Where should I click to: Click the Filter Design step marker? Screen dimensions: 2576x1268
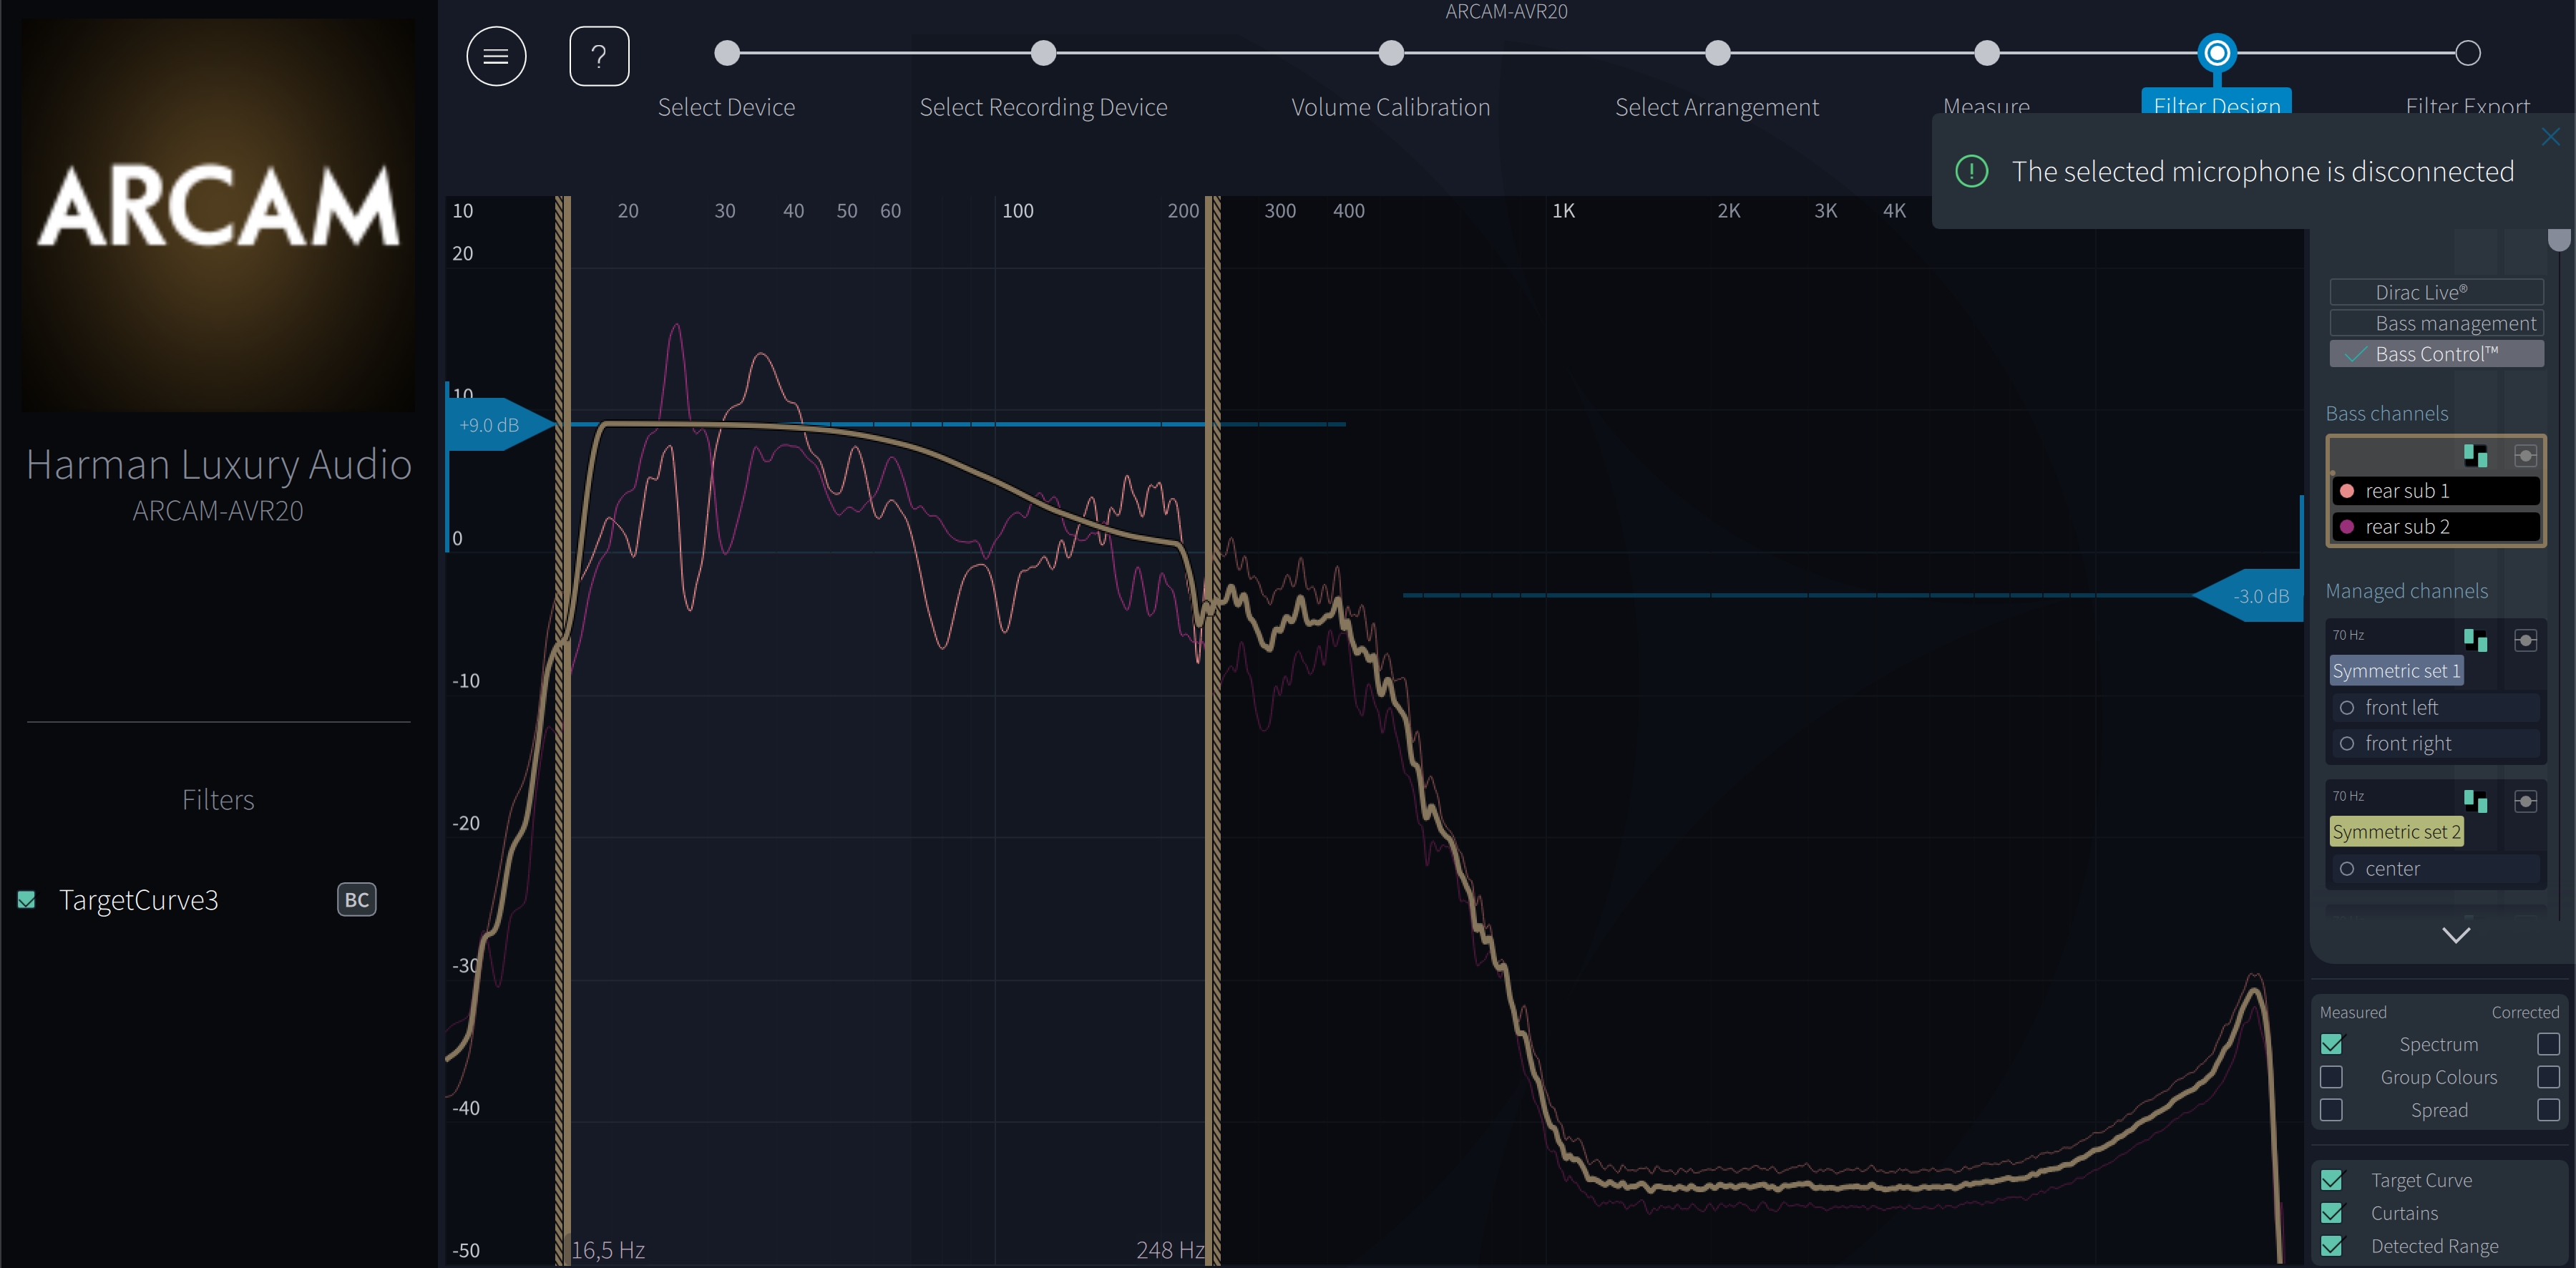(2217, 53)
